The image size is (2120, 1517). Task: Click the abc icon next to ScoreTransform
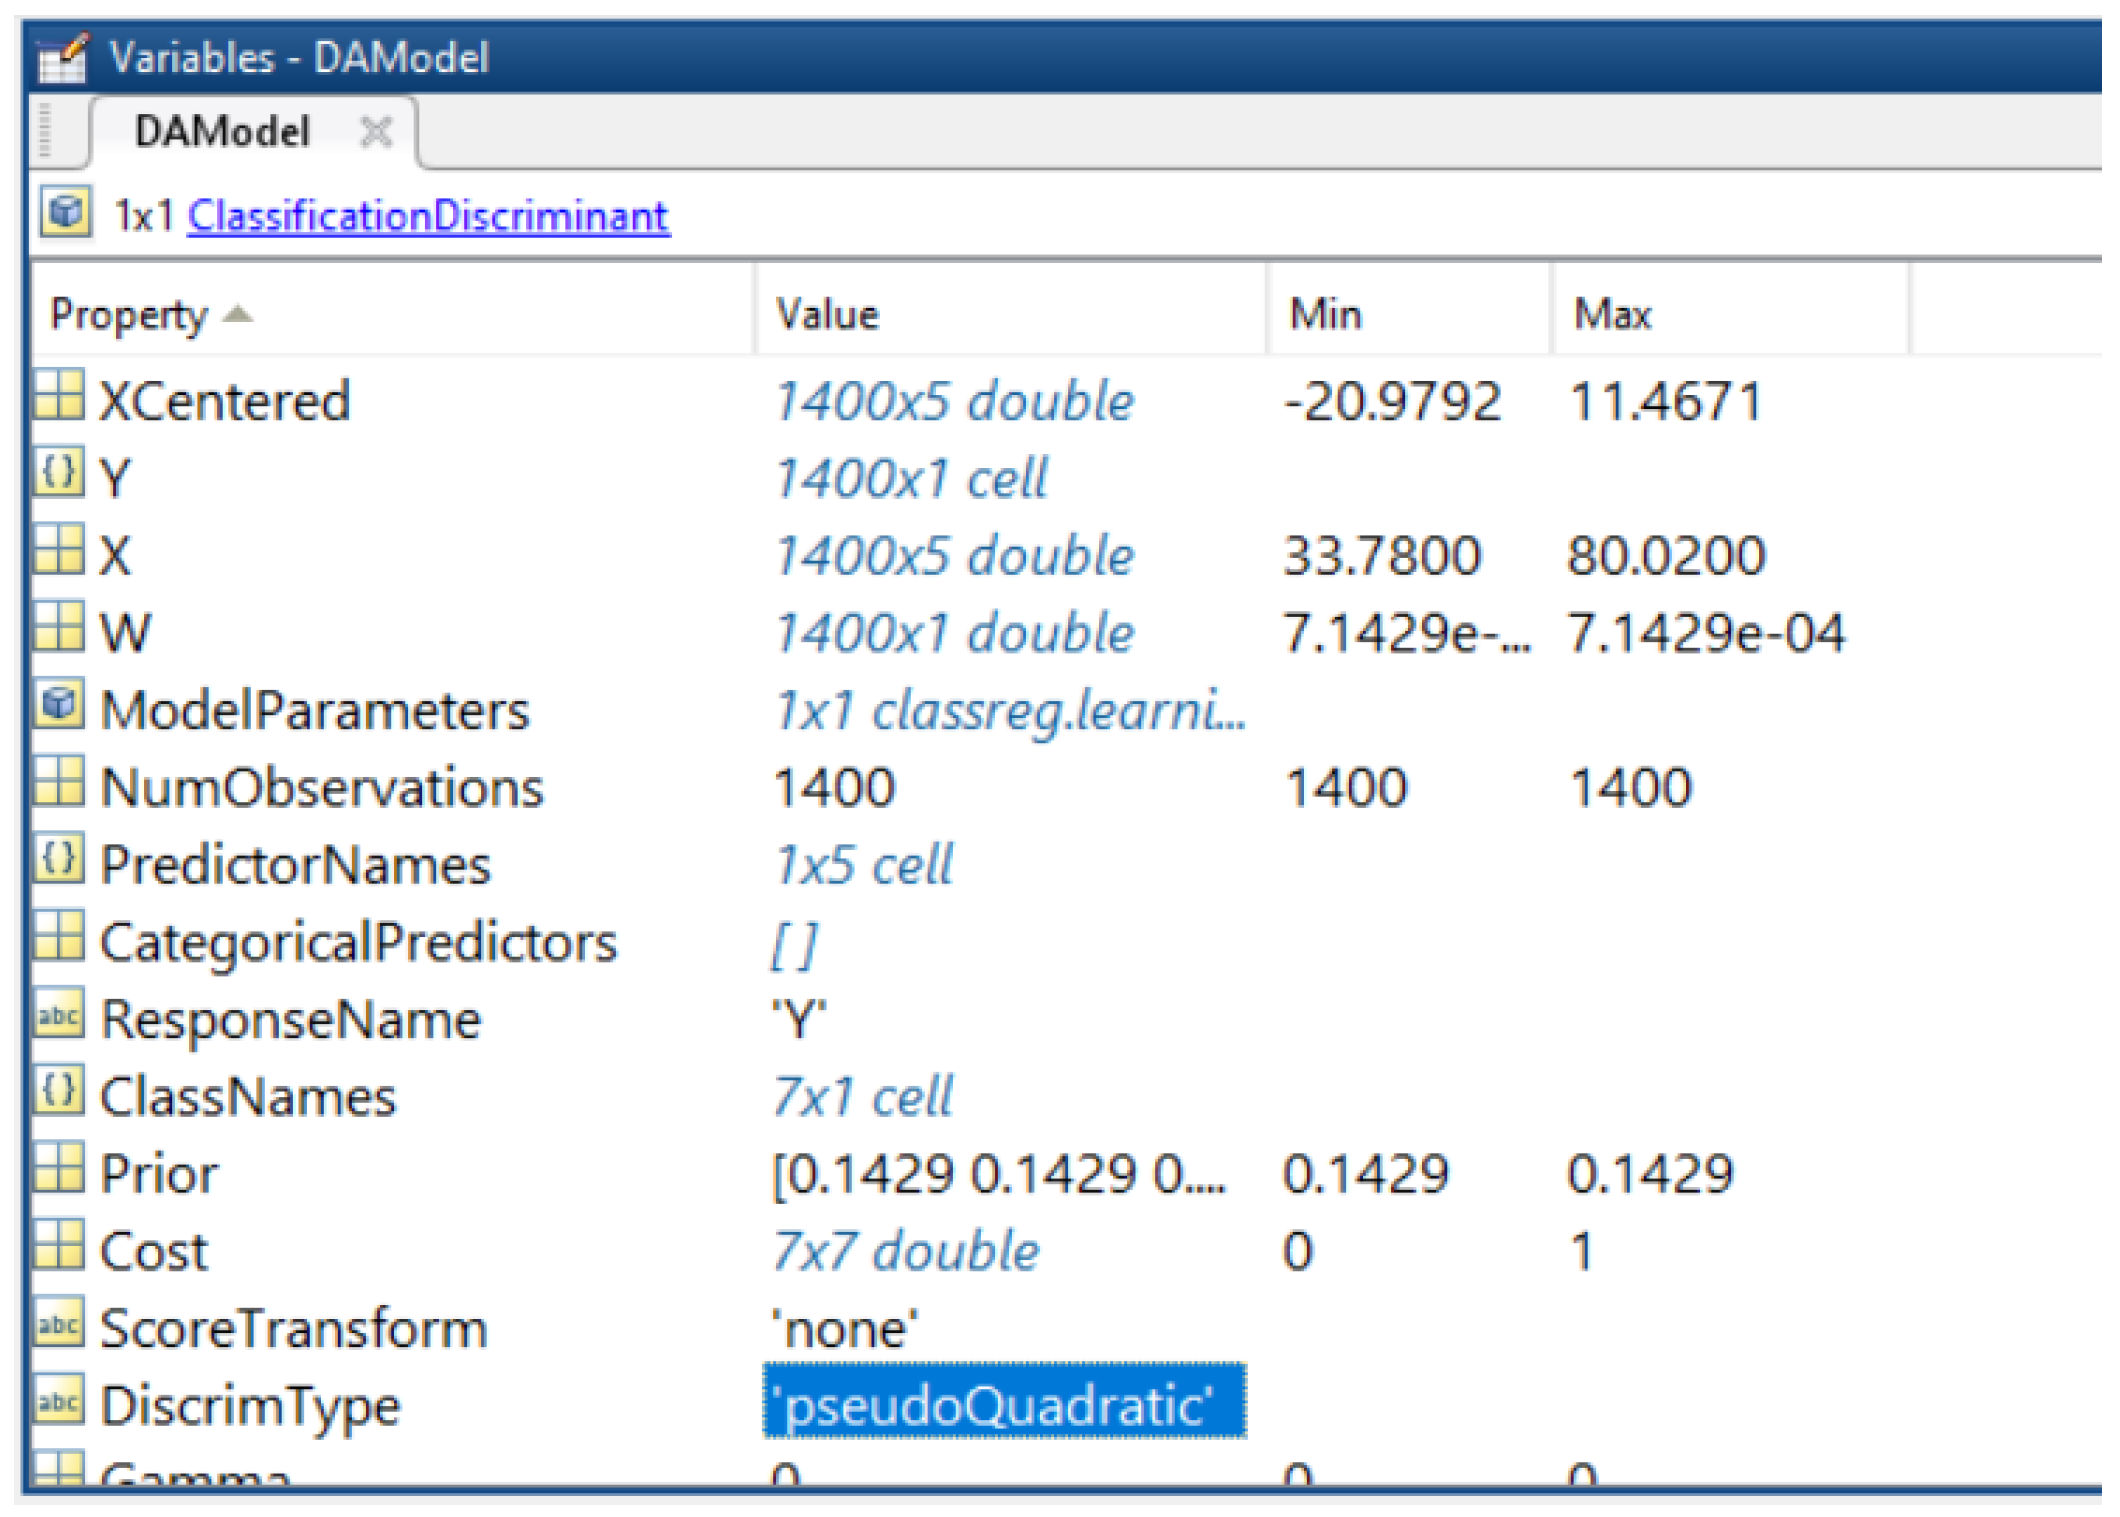(x=59, y=1323)
